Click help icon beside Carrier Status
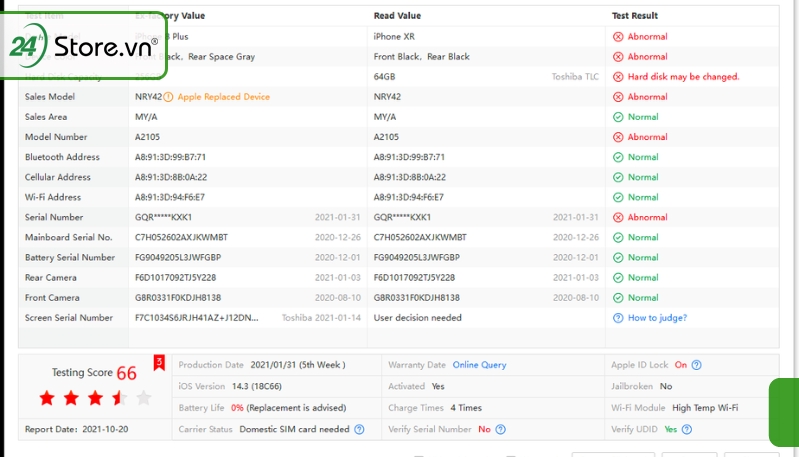The width and height of the screenshot is (799, 457). point(359,429)
